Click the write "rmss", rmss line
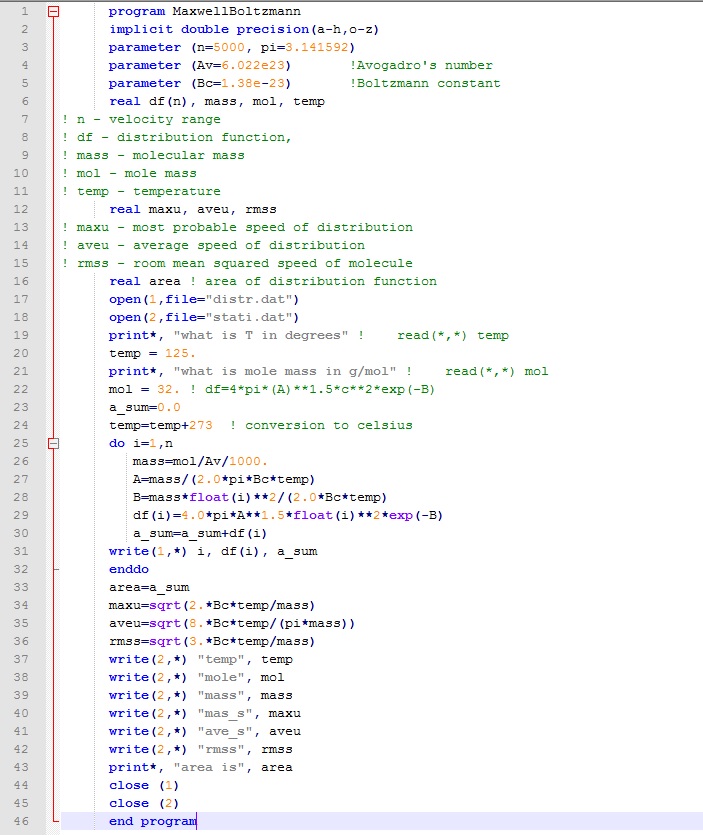Viewport: 703px width, 835px height. pyautogui.click(x=201, y=749)
